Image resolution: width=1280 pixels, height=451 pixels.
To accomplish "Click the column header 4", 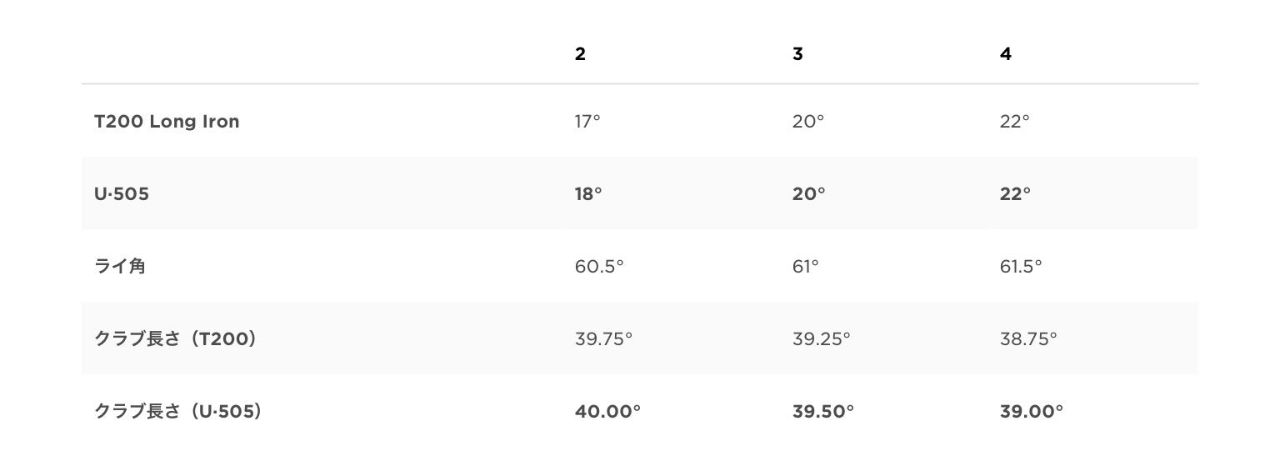I will (x=1005, y=55).
